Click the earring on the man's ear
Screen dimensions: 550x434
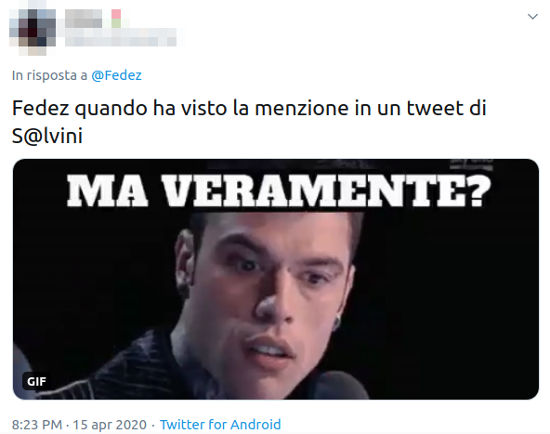337,323
